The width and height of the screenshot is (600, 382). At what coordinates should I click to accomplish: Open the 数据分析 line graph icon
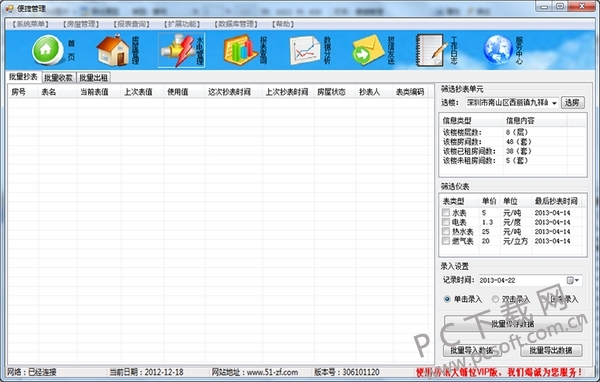click(305, 51)
